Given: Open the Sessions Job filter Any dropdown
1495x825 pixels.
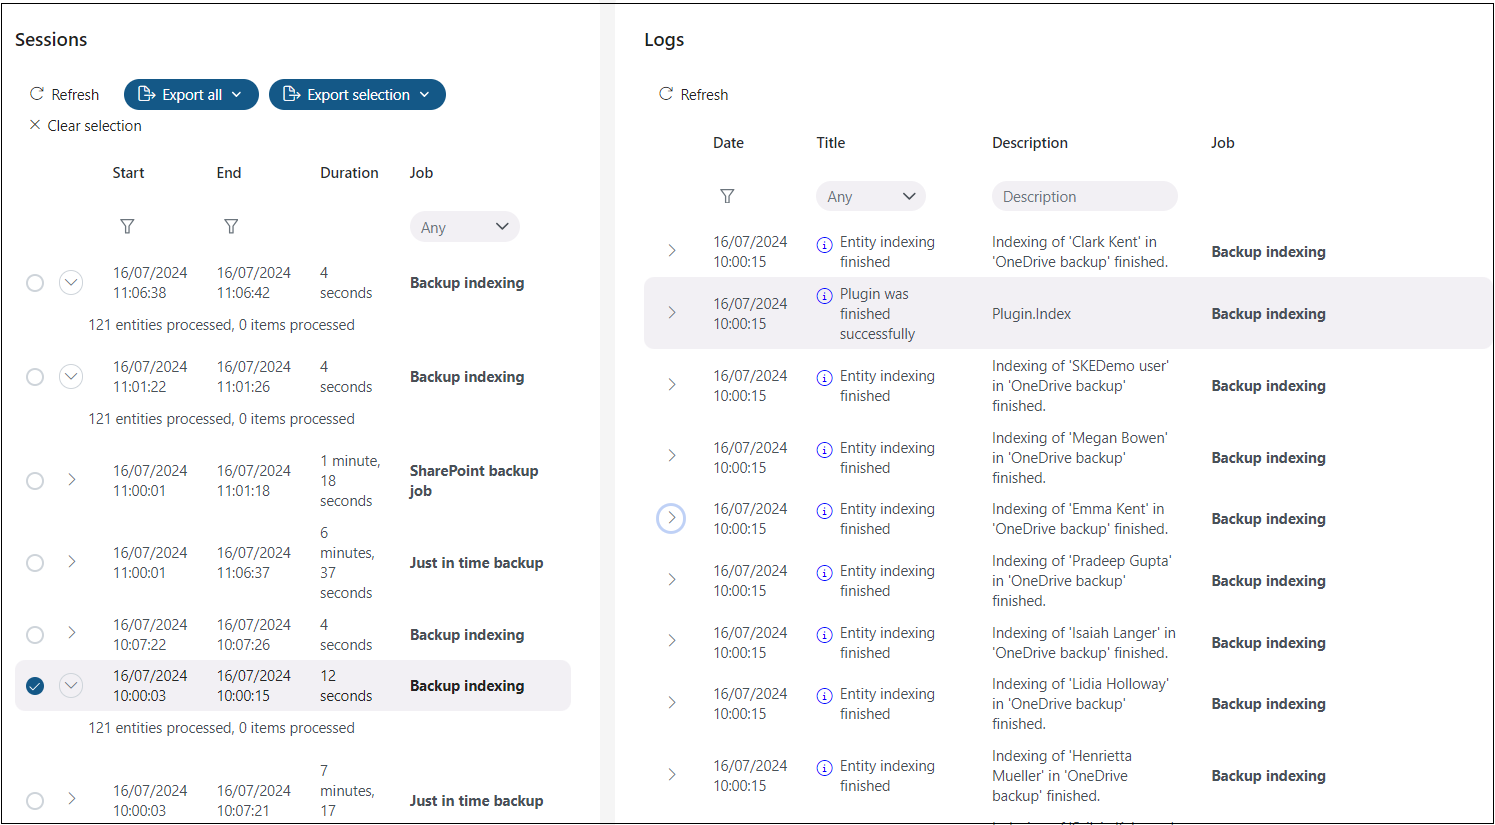Looking at the screenshot, I should pyautogui.click(x=465, y=227).
